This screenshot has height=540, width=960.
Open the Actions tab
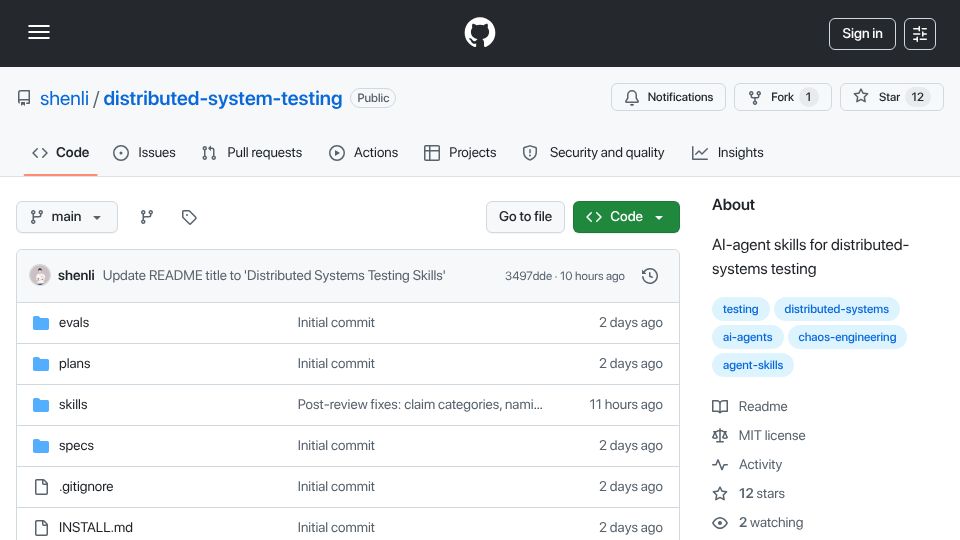[364, 152]
